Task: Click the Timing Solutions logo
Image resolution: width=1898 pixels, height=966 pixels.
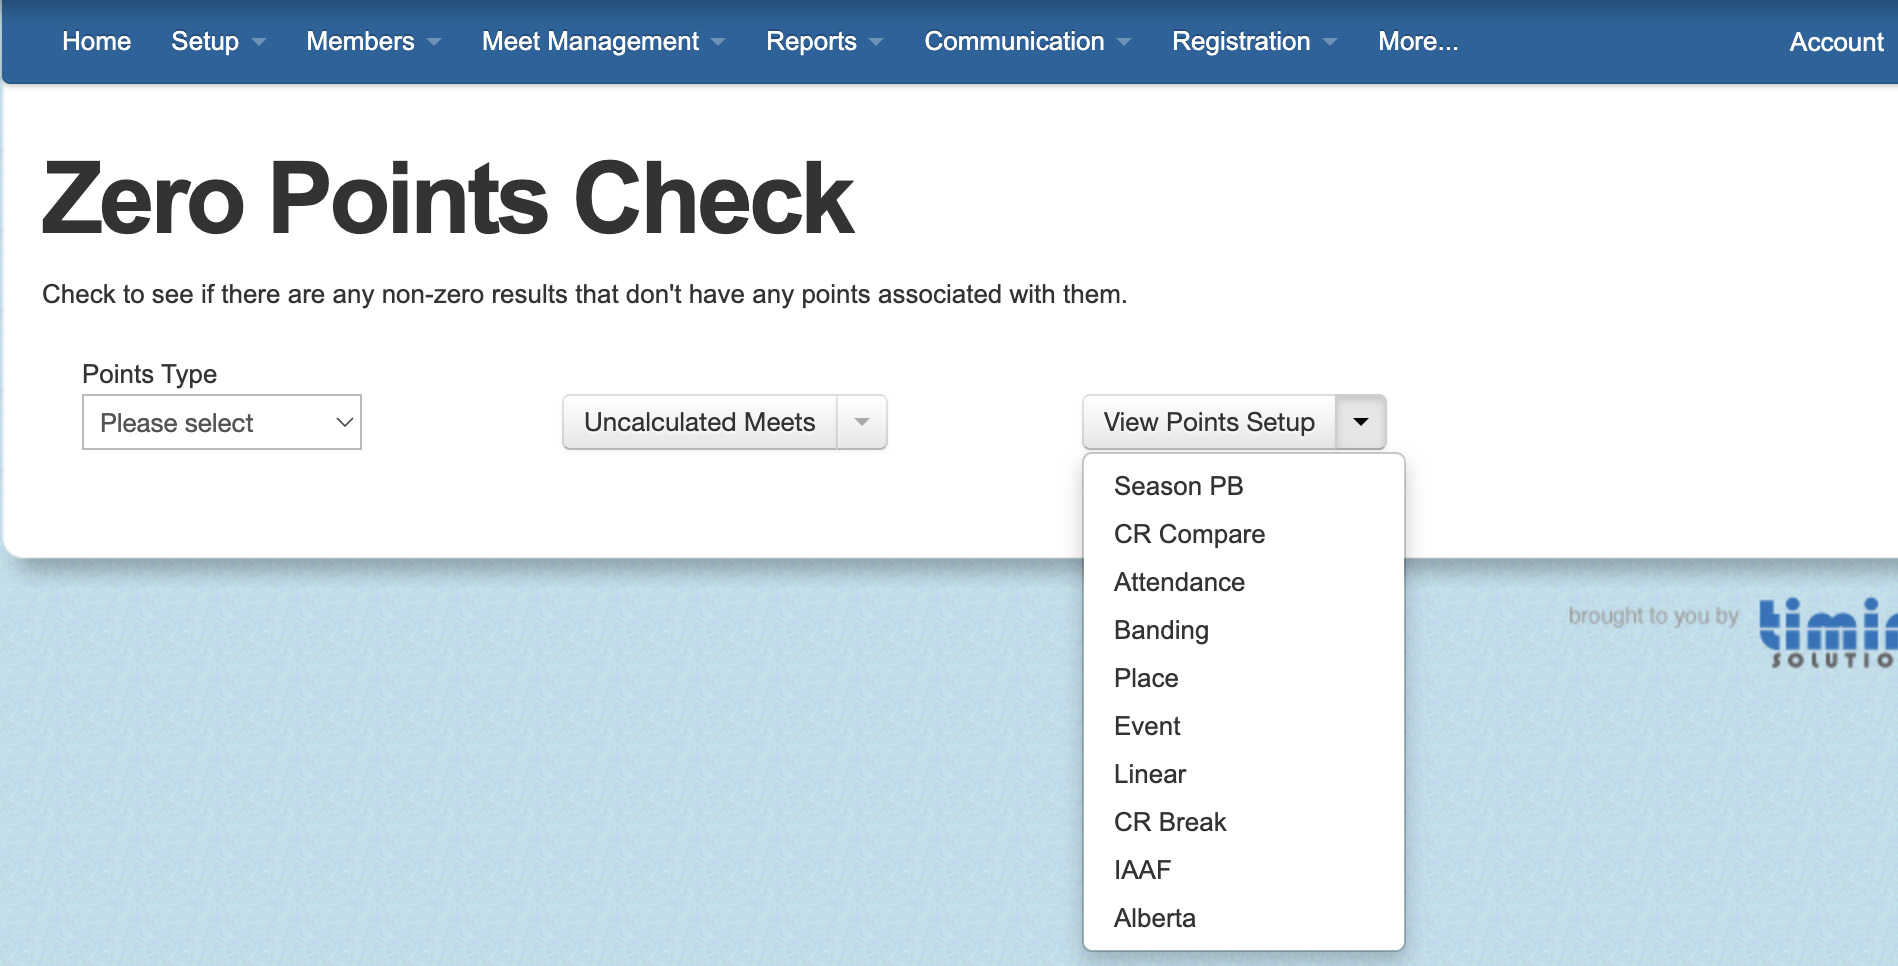Action: (1828, 633)
